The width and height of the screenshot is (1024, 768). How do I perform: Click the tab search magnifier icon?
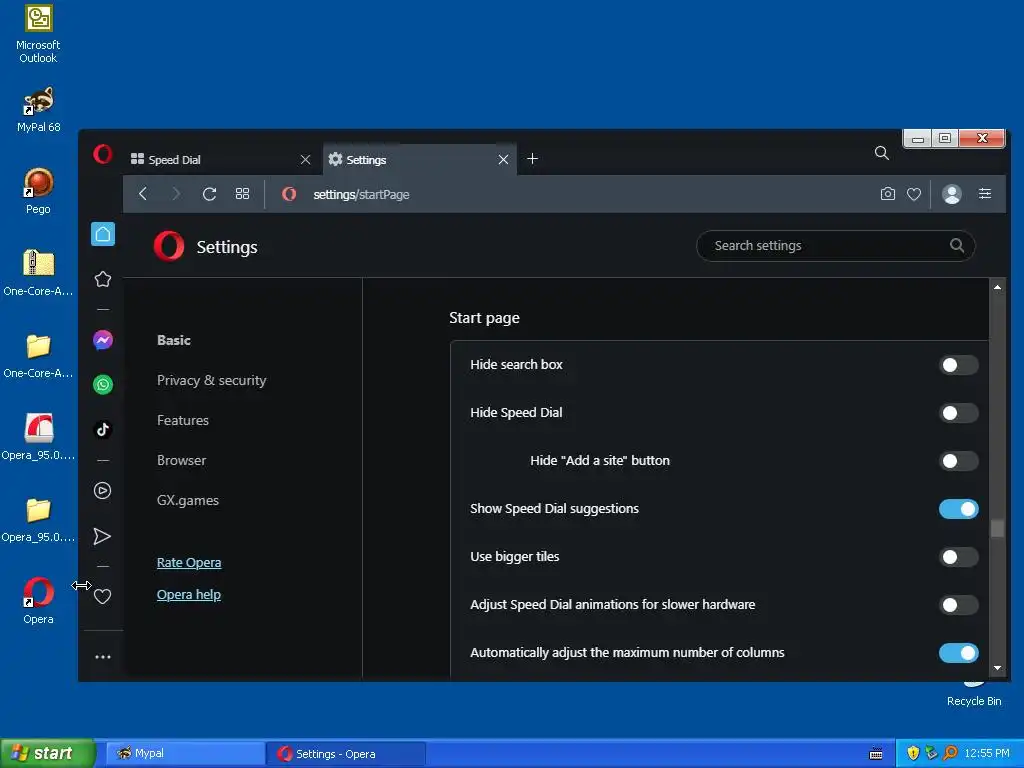882,153
